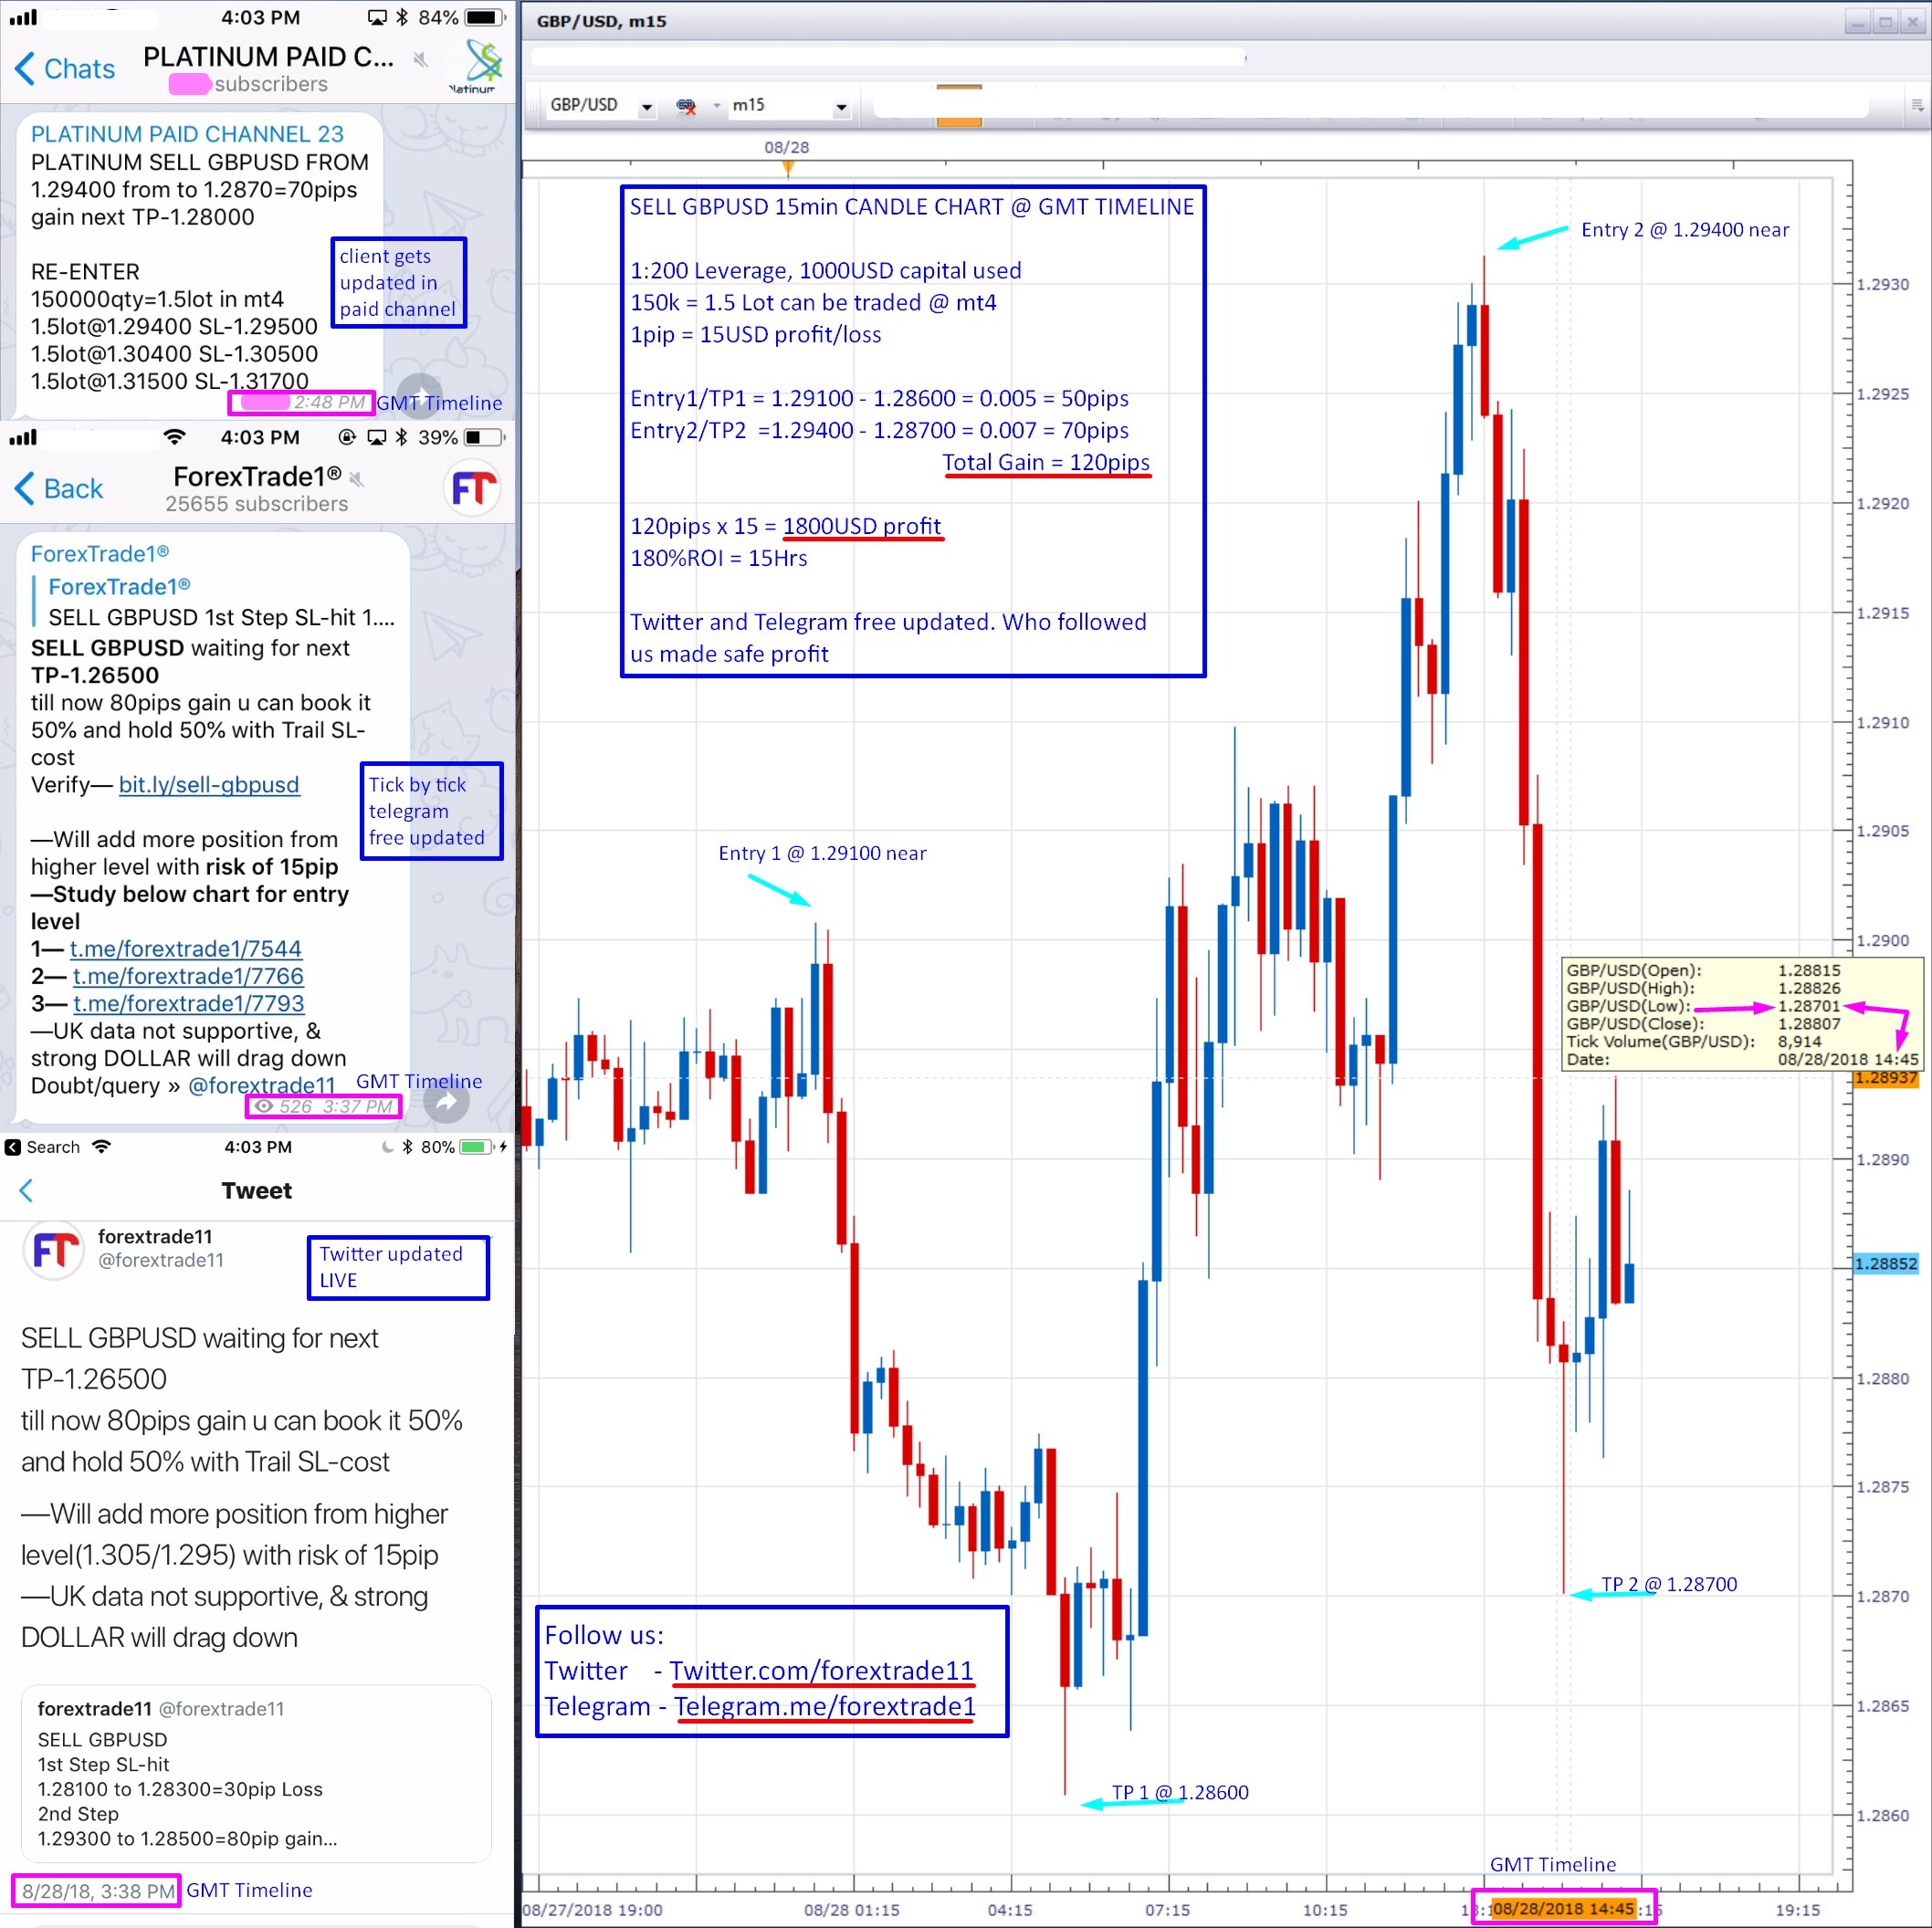Open the forextrade11 profile avatar in tweet
The height and width of the screenshot is (1928, 1932).
(x=53, y=1250)
